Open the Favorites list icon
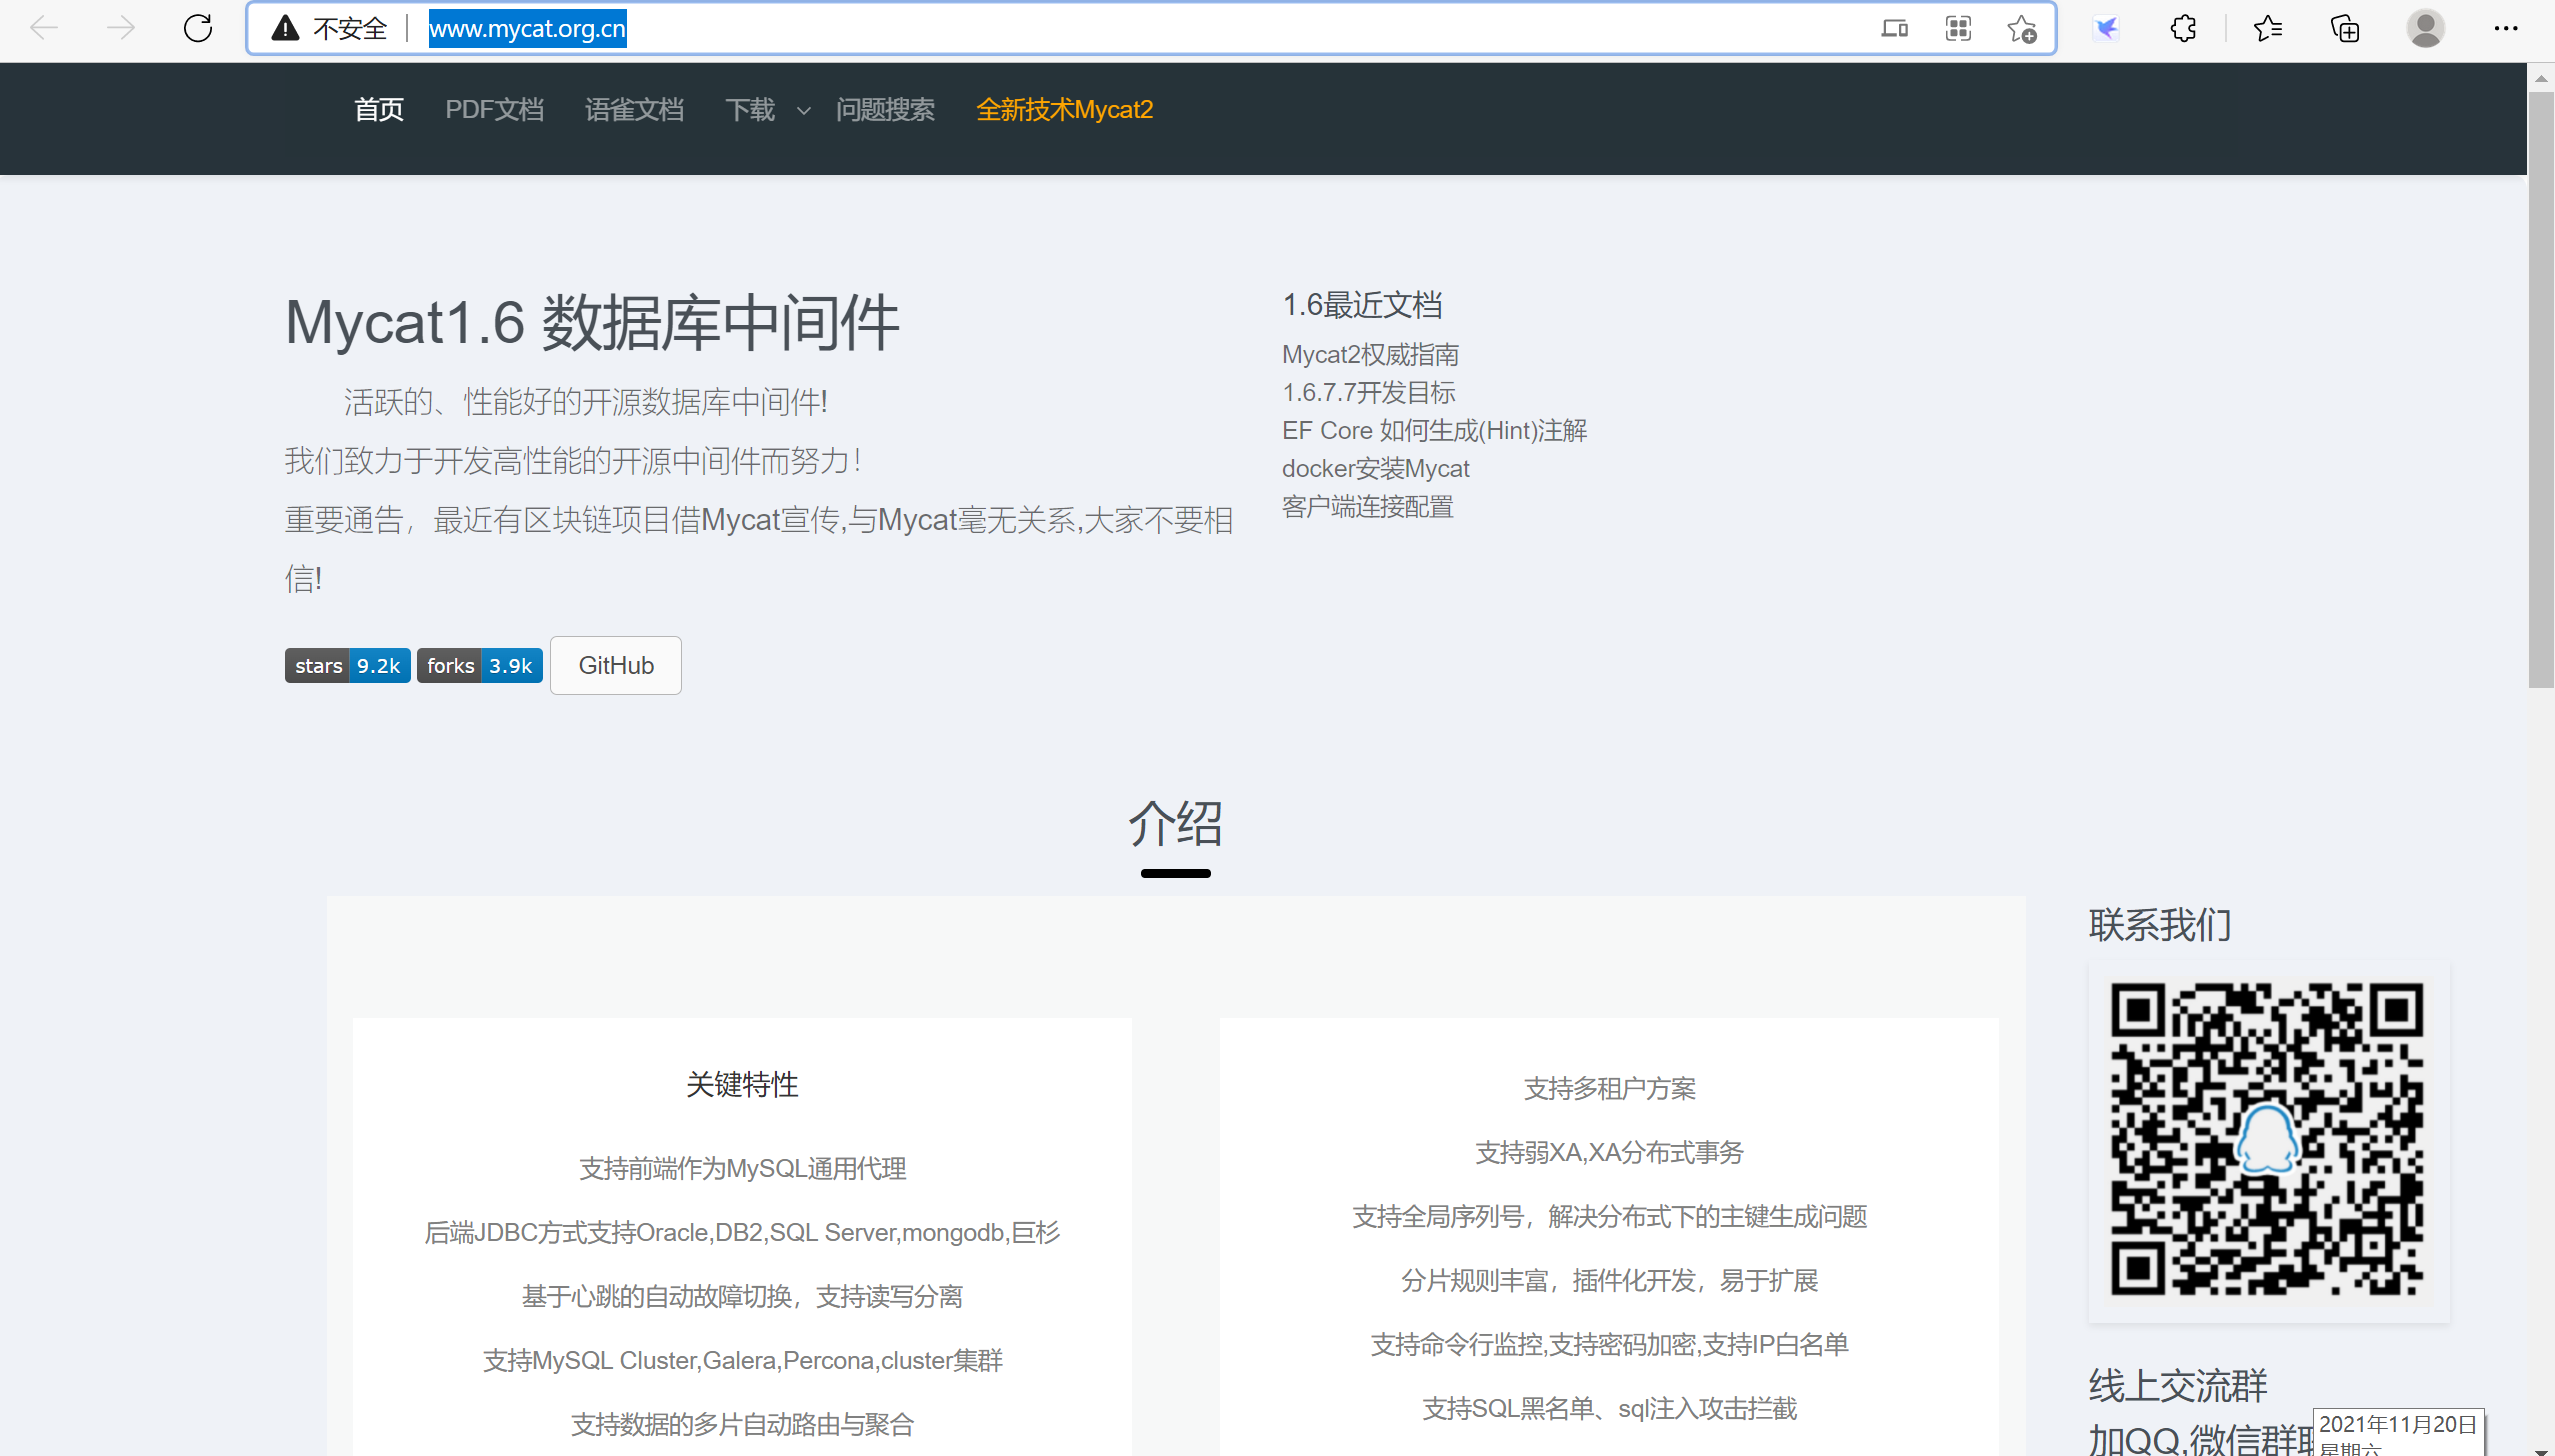The width and height of the screenshot is (2555, 1456). [x=2268, y=28]
